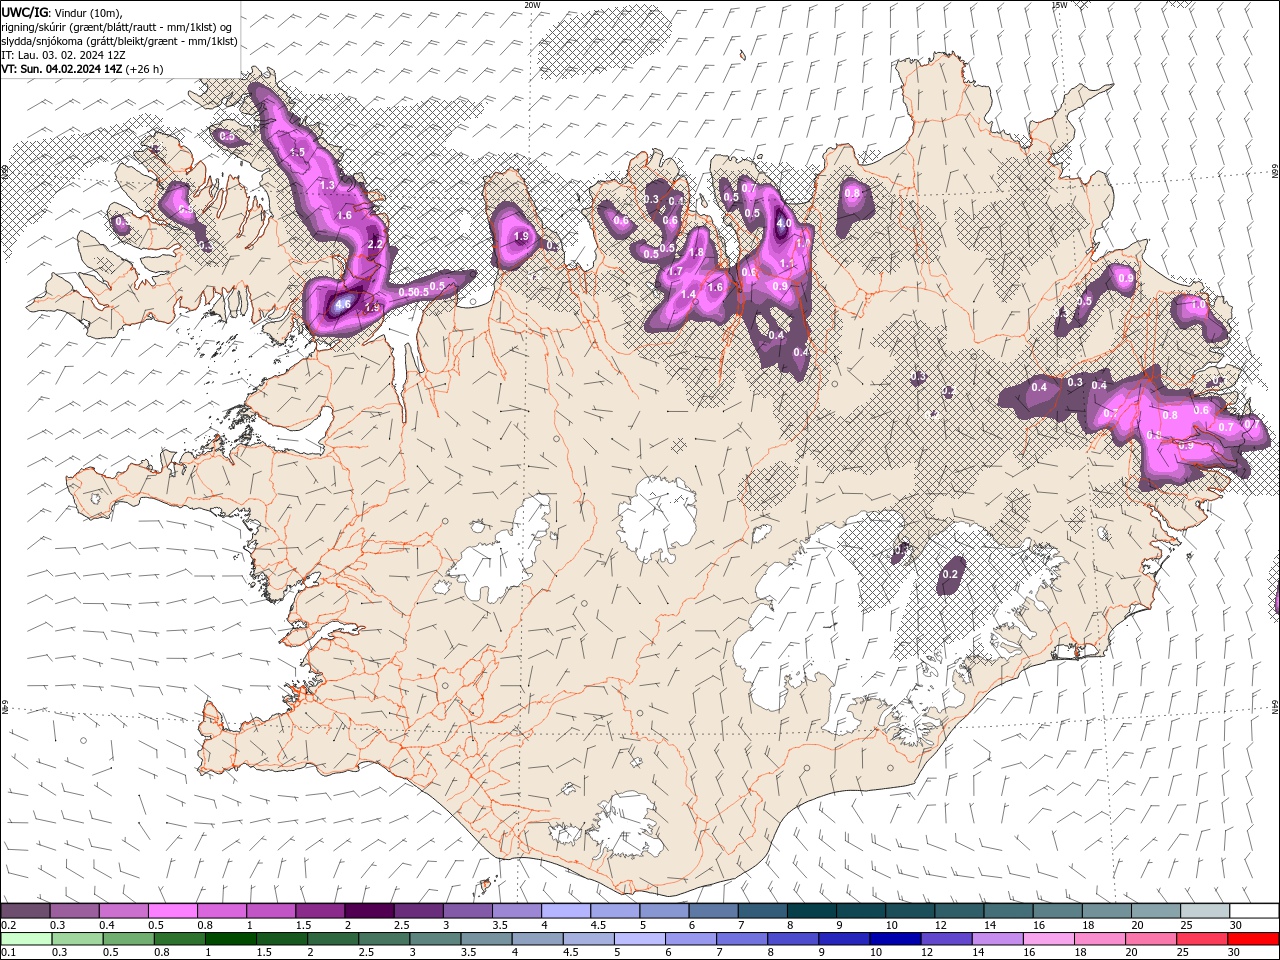Click the '14' label under the upper legend
1280x960 pixels.
(x=989, y=925)
